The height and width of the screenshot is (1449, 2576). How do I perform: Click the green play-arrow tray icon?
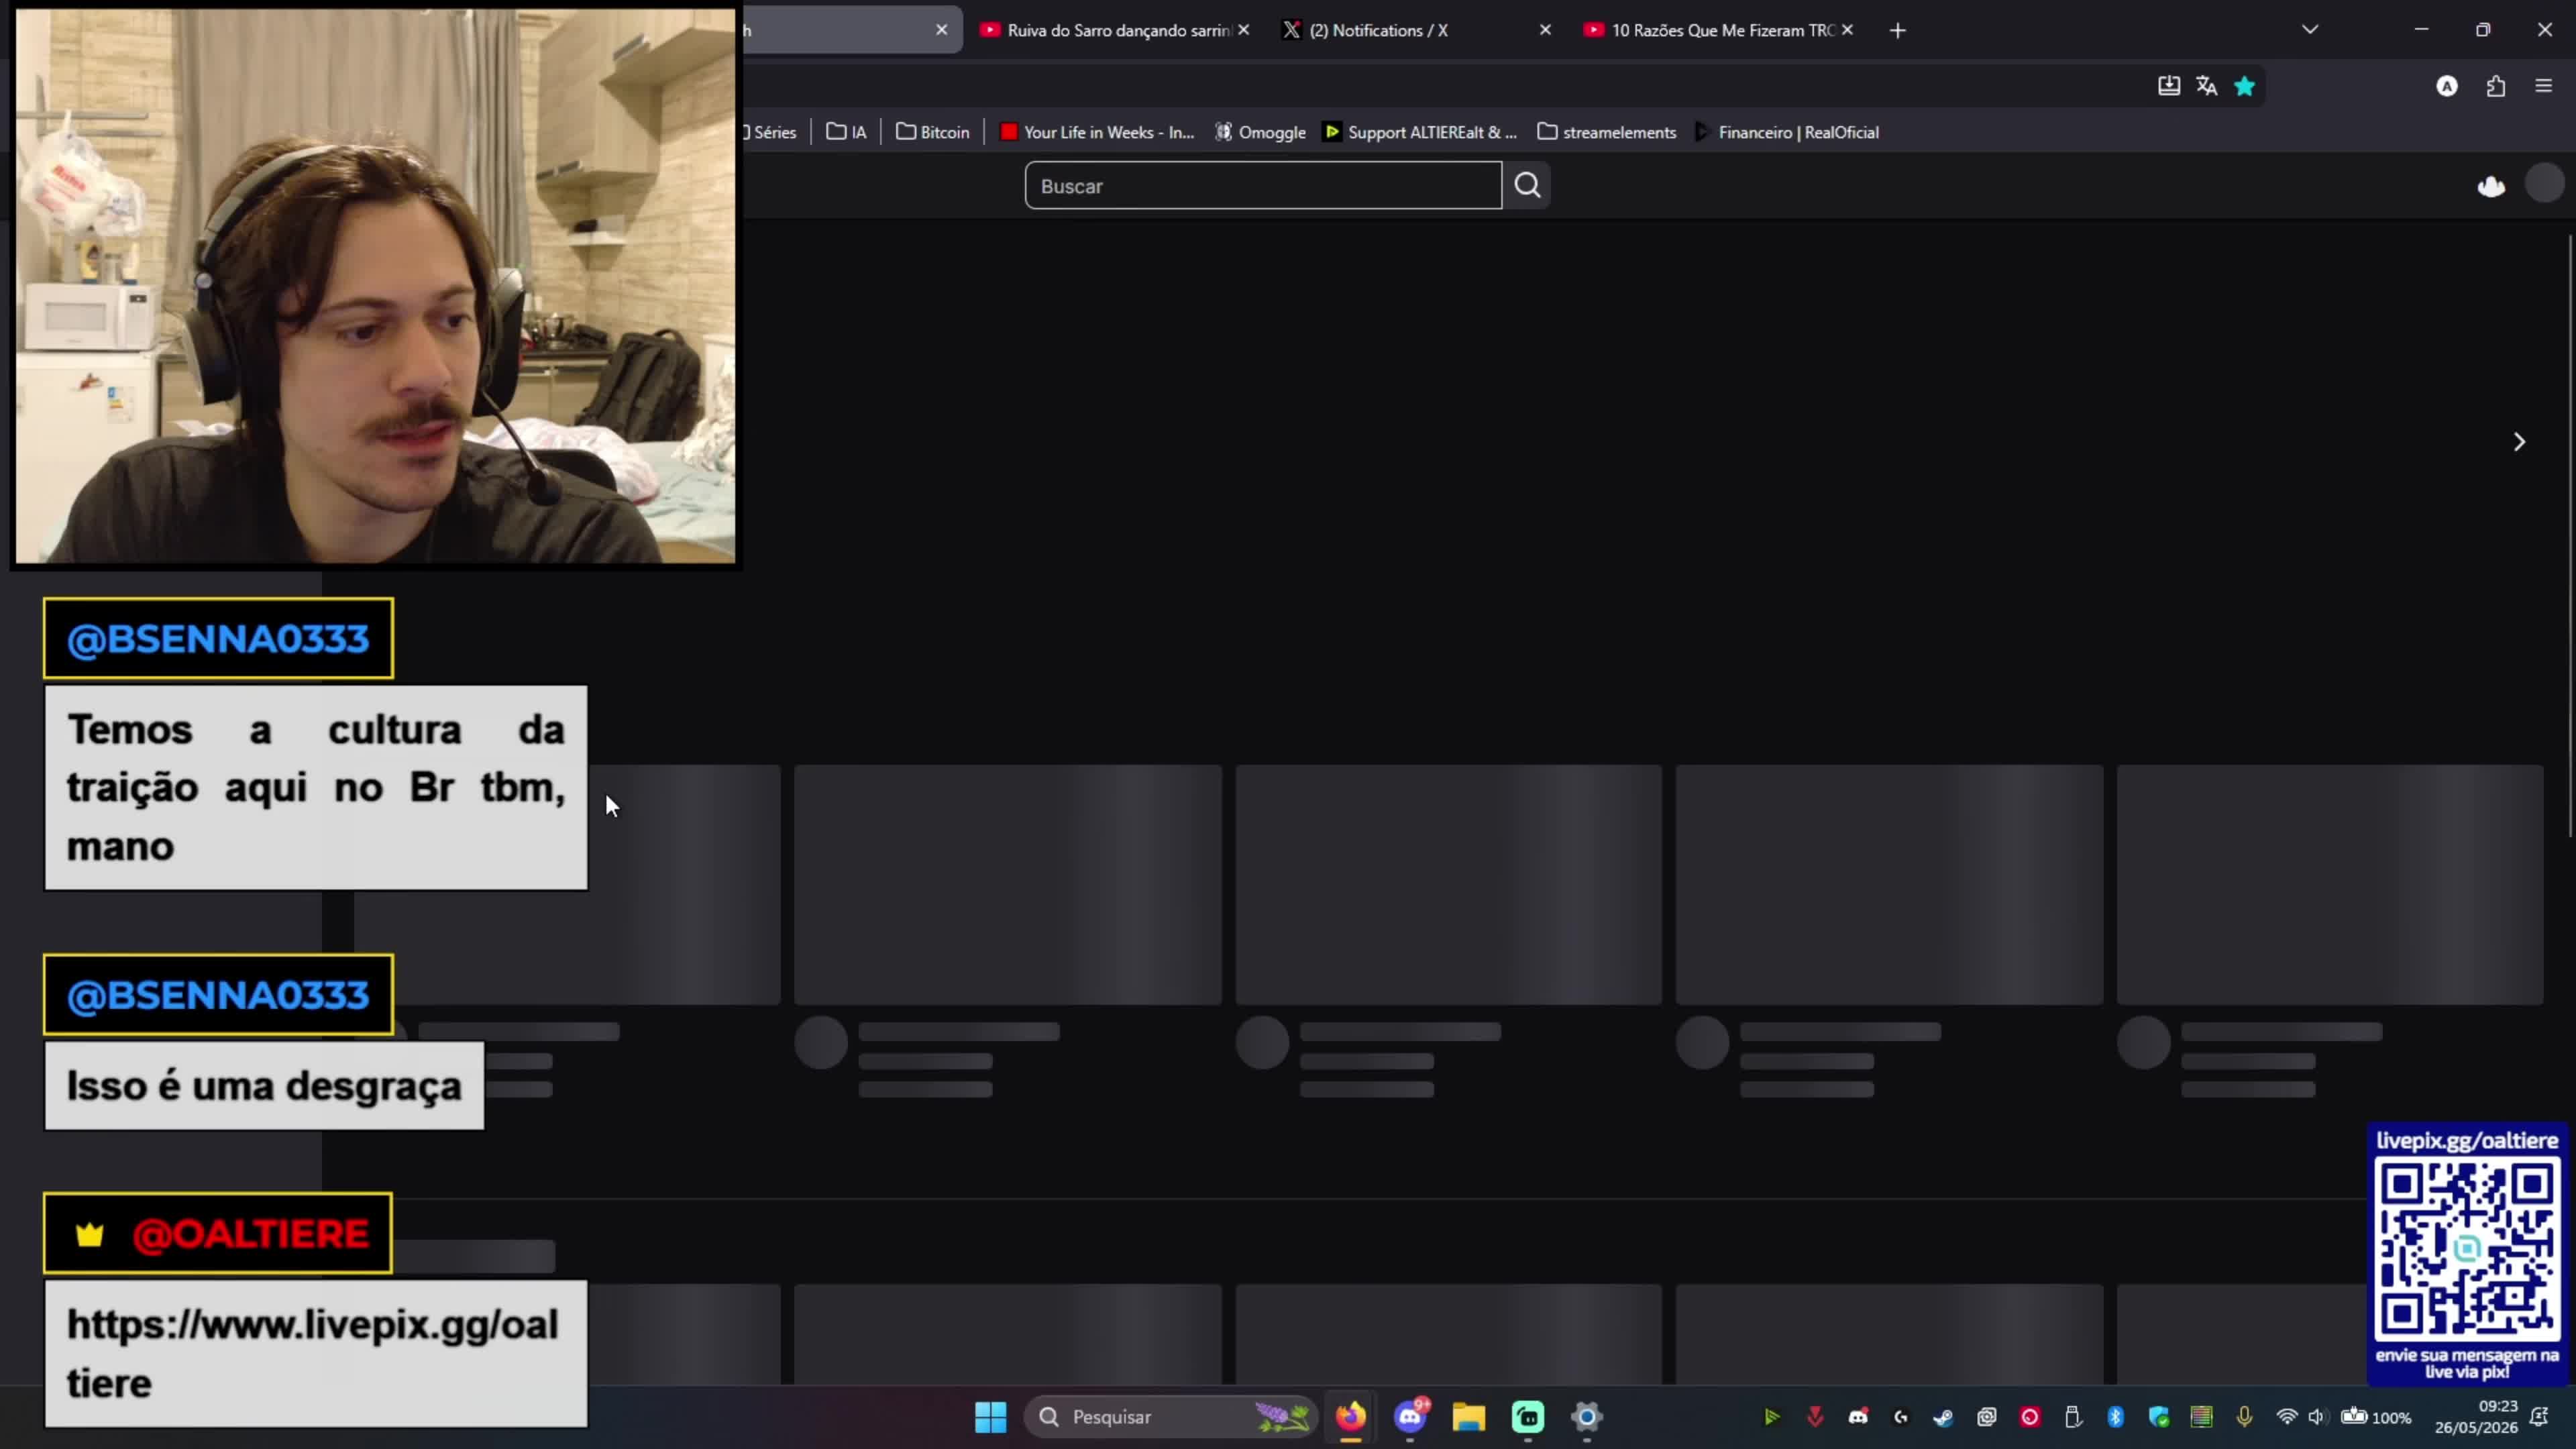[1771, 1416]
